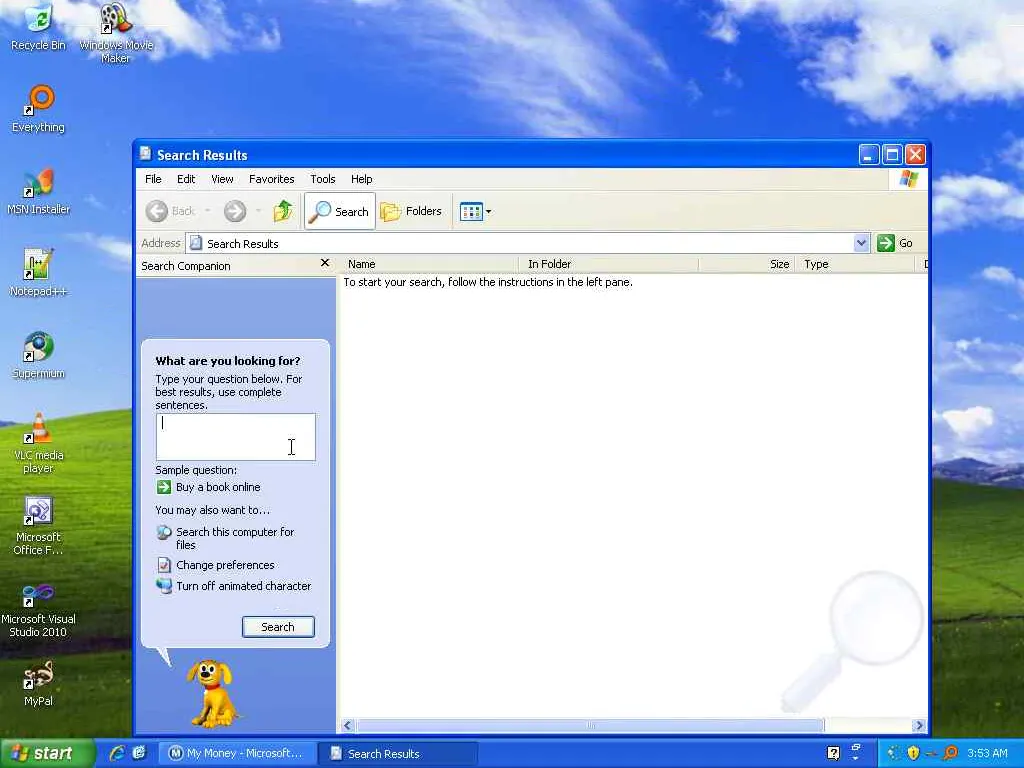Click the Windows flag logo in menu bar

coord(908,179)
